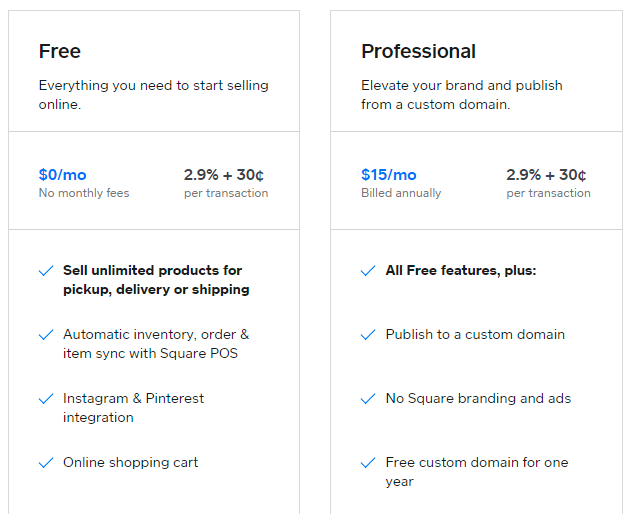634x514 pixels.
Task: Click the Billed annually label
Action: (x=401, y=193)
